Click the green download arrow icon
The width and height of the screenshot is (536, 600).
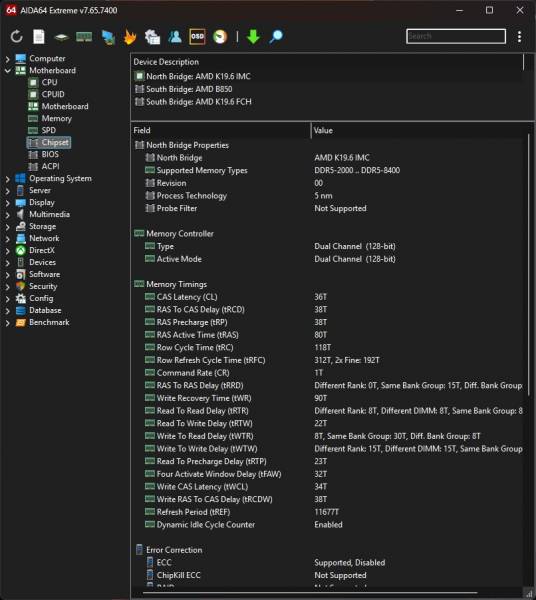click(x=253, y=37)
